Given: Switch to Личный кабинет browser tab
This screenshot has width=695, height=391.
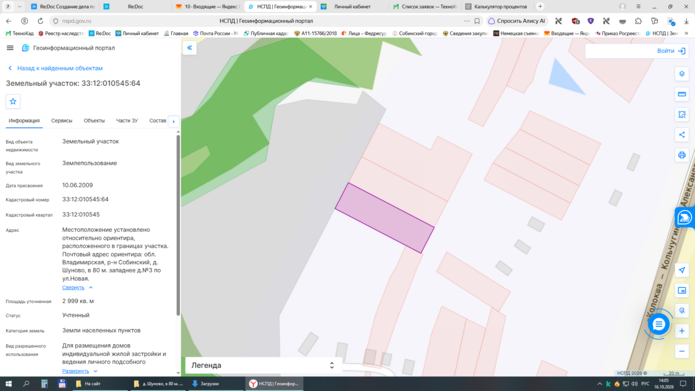Looking at the screenshot, I should pyautogui.click(x=352, y=7).
